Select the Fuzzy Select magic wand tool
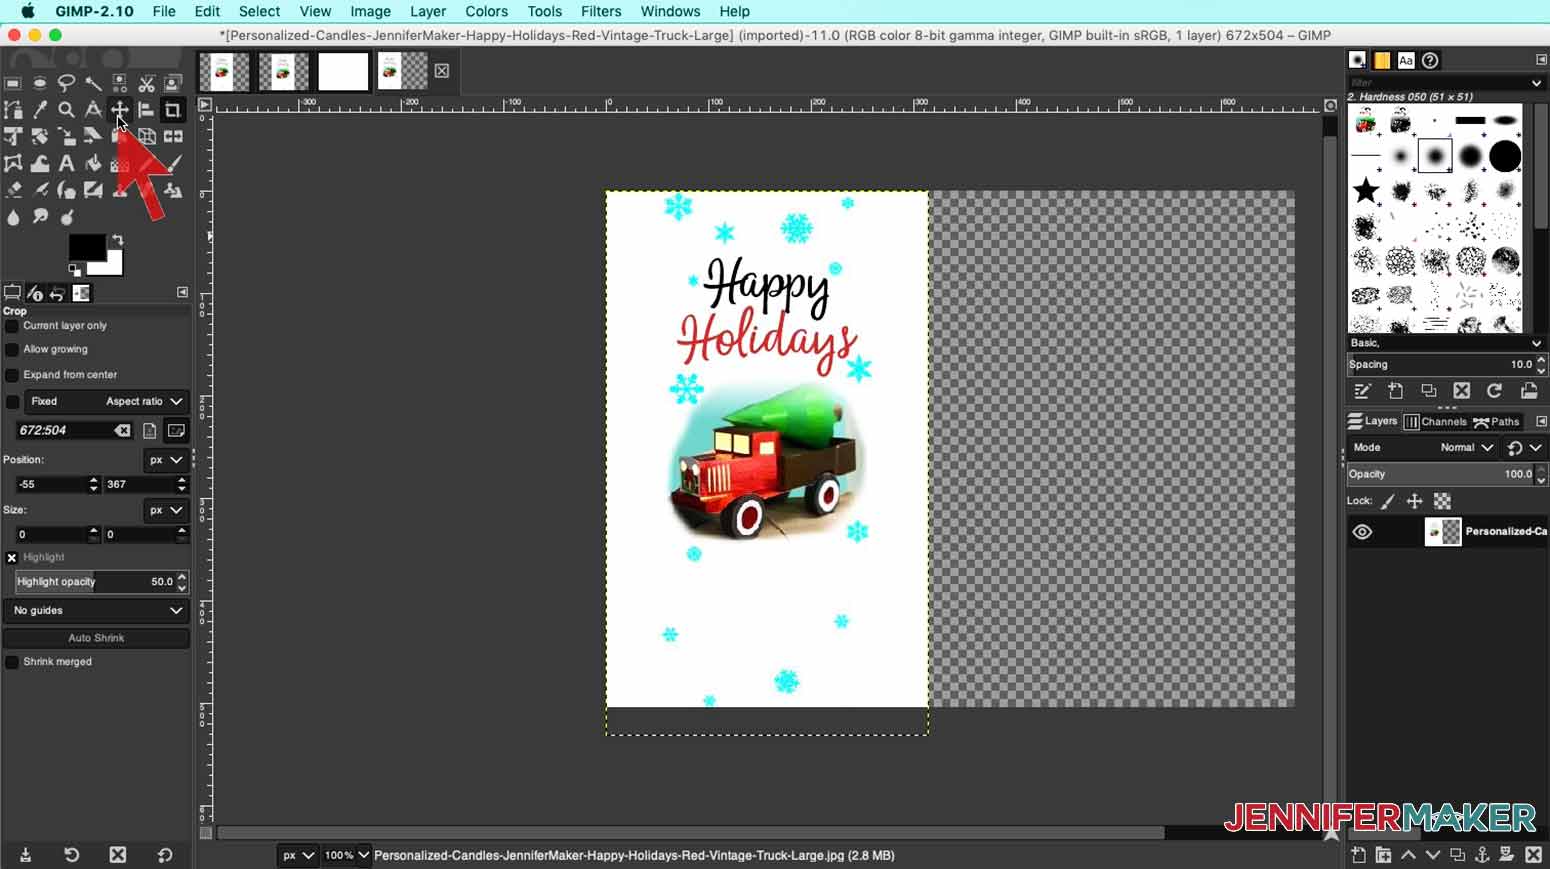The width and height of the screenshot is (1550, 869). coord(93,84)
